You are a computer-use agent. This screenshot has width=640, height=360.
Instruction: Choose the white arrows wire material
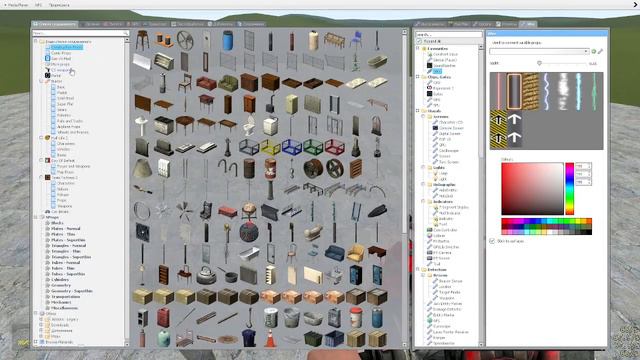514,129
